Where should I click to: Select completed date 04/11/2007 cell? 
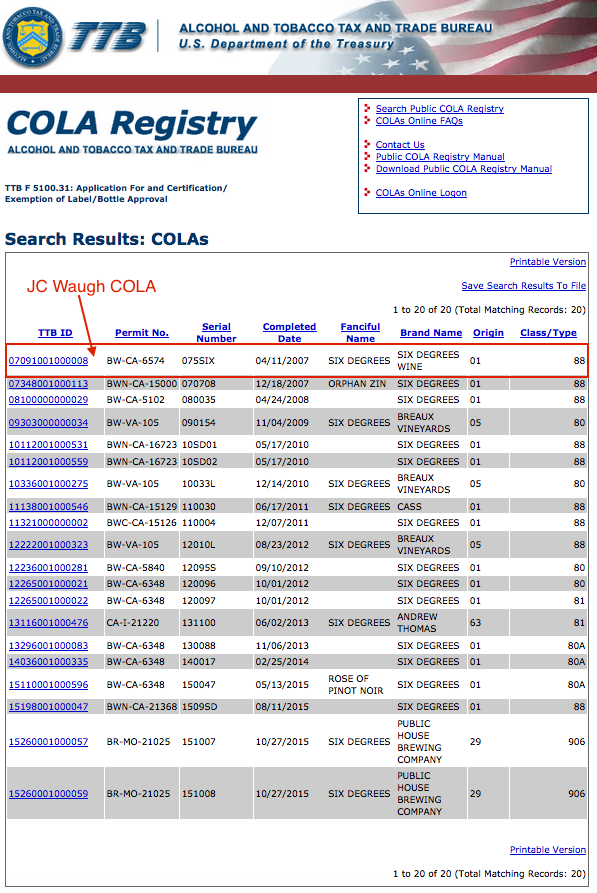coord(282,361)
